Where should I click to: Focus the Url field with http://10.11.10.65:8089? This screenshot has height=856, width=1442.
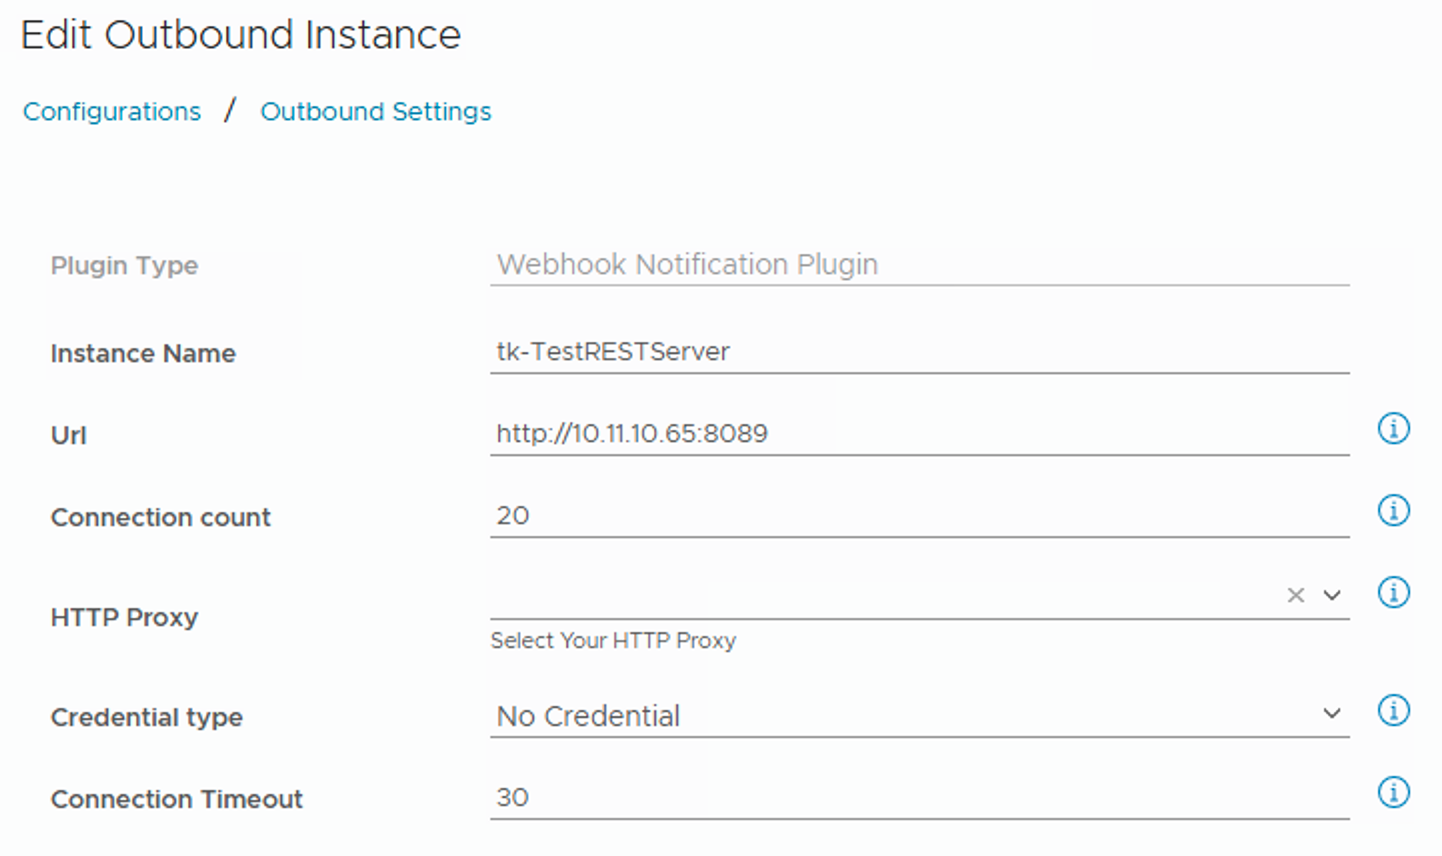(918, 434)
